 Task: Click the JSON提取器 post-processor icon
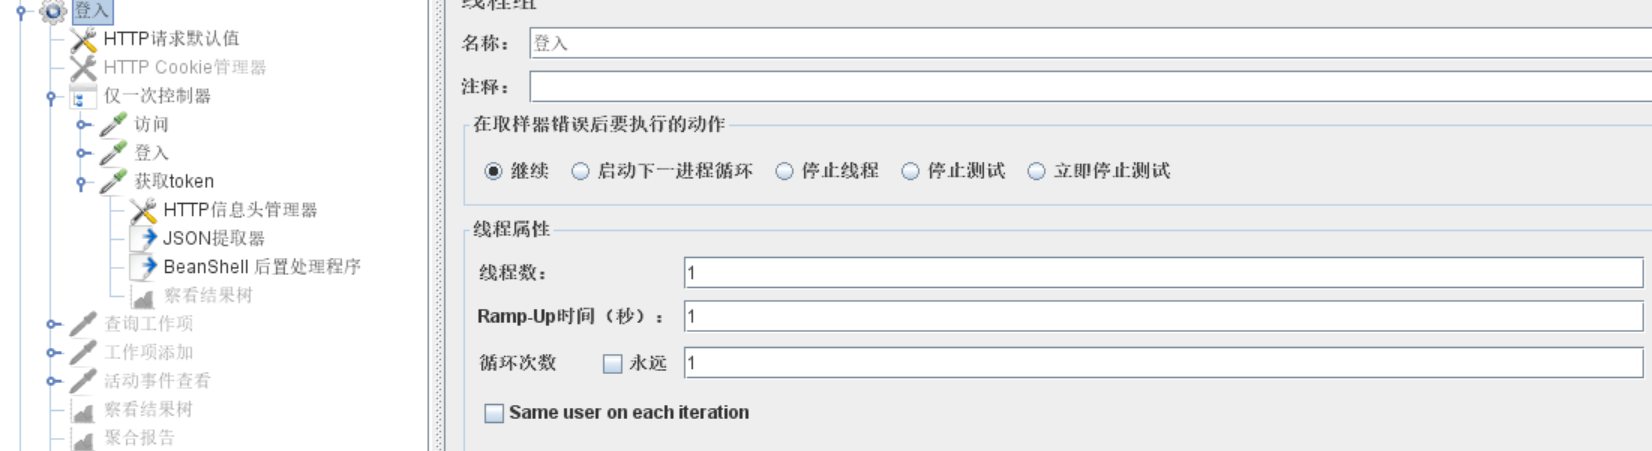tap(146, 239)
